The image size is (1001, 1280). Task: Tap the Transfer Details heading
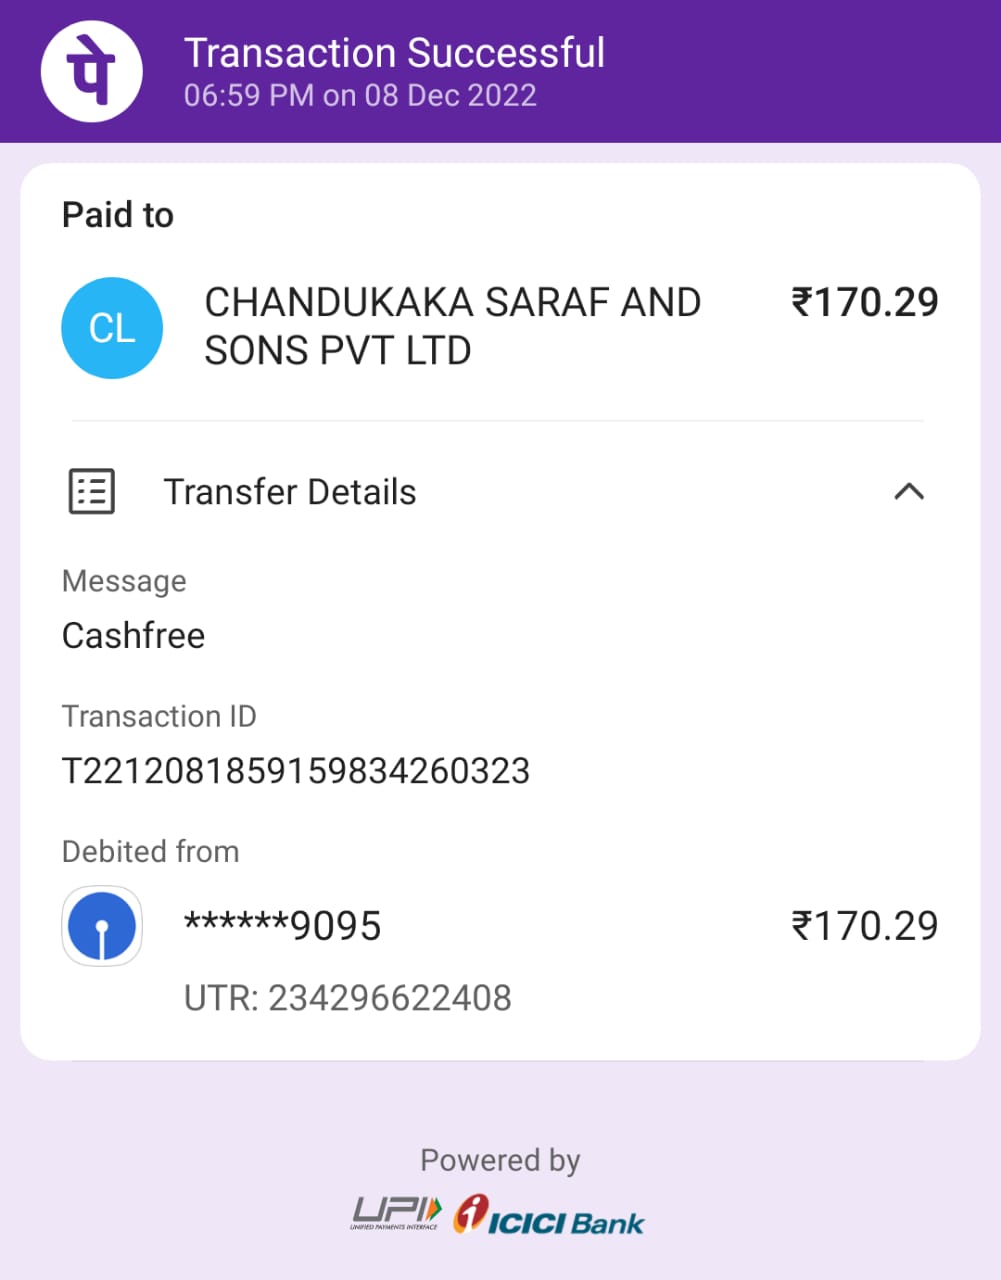tap(290, 492)
